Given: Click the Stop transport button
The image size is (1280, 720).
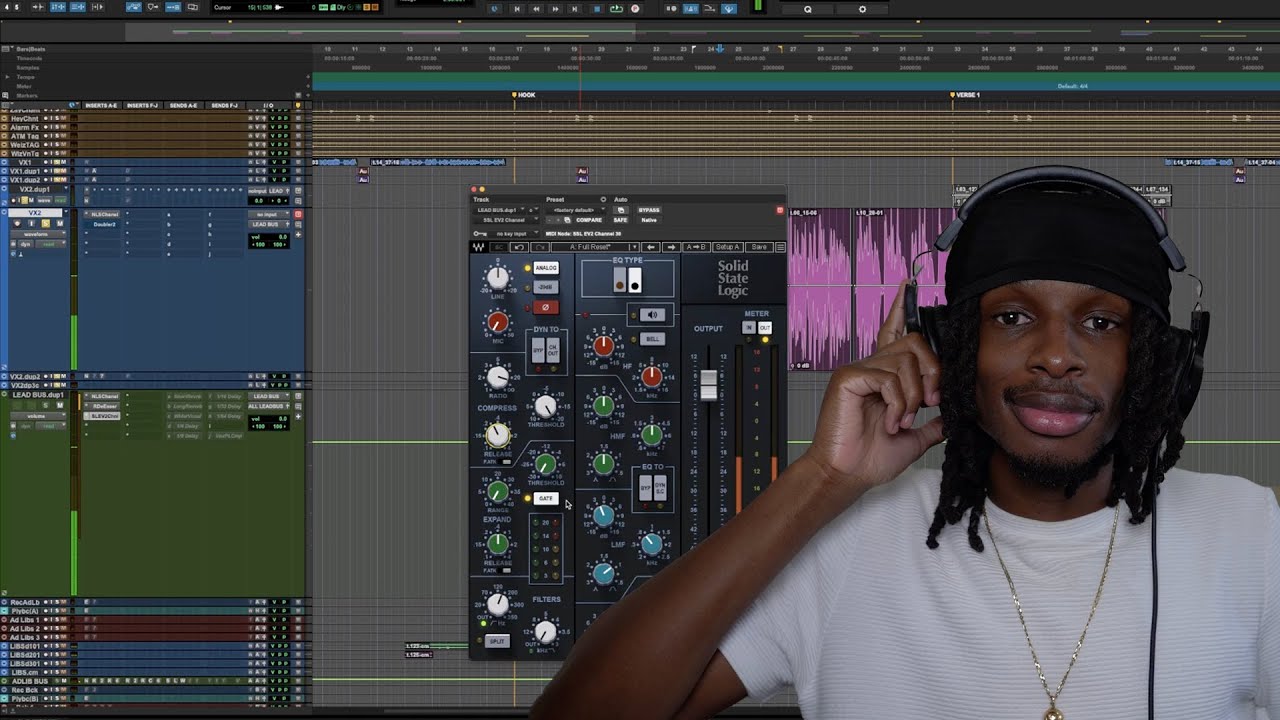Looking at the screenshot, I should tap(597, 9).
